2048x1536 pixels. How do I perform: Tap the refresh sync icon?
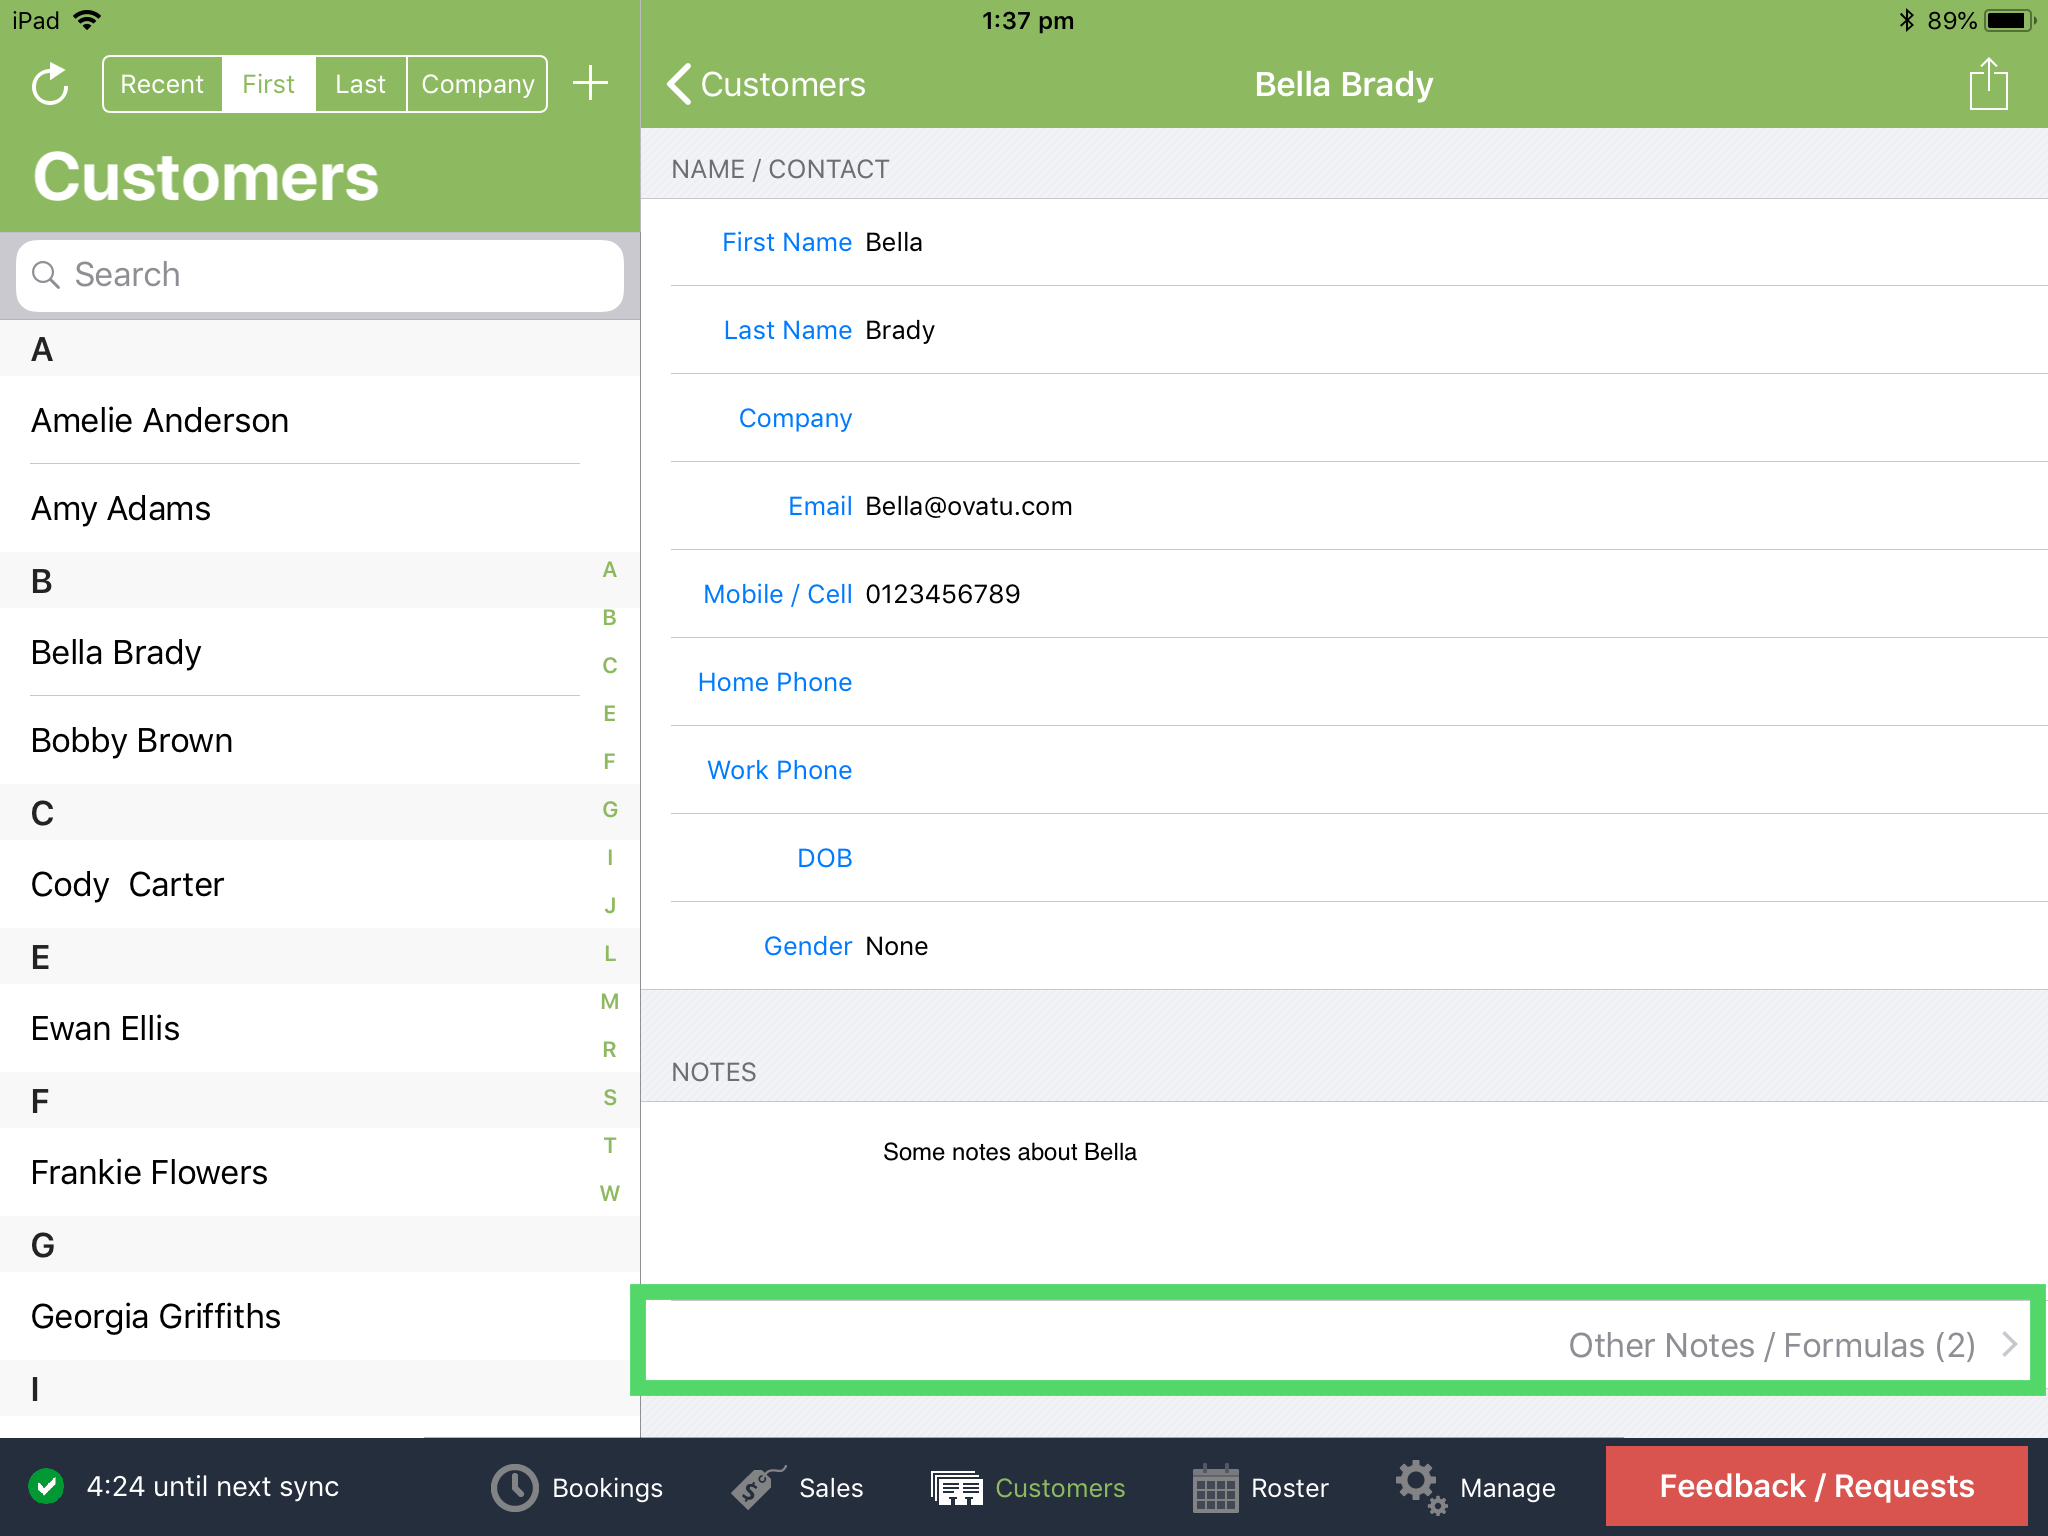[50, 84]
